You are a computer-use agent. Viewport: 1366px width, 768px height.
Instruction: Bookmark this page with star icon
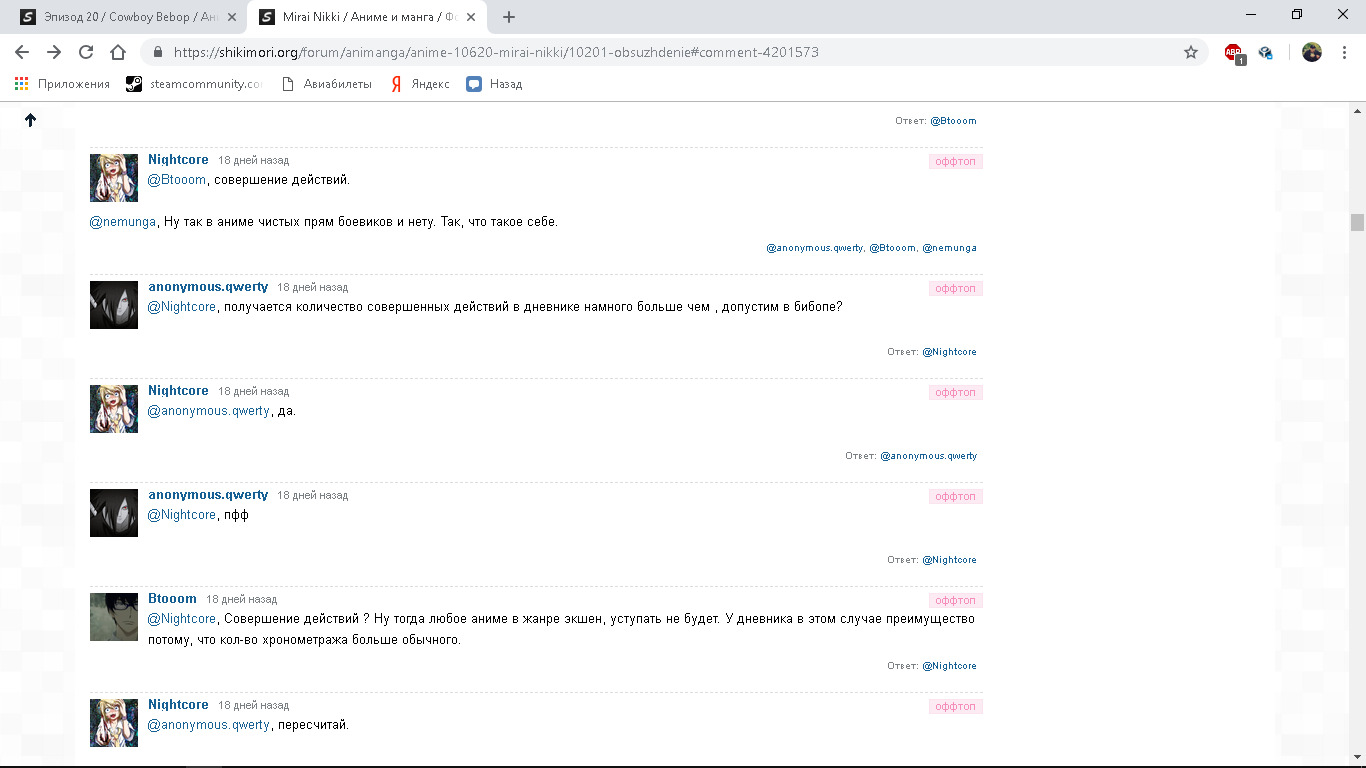(x=1190, y=52)
